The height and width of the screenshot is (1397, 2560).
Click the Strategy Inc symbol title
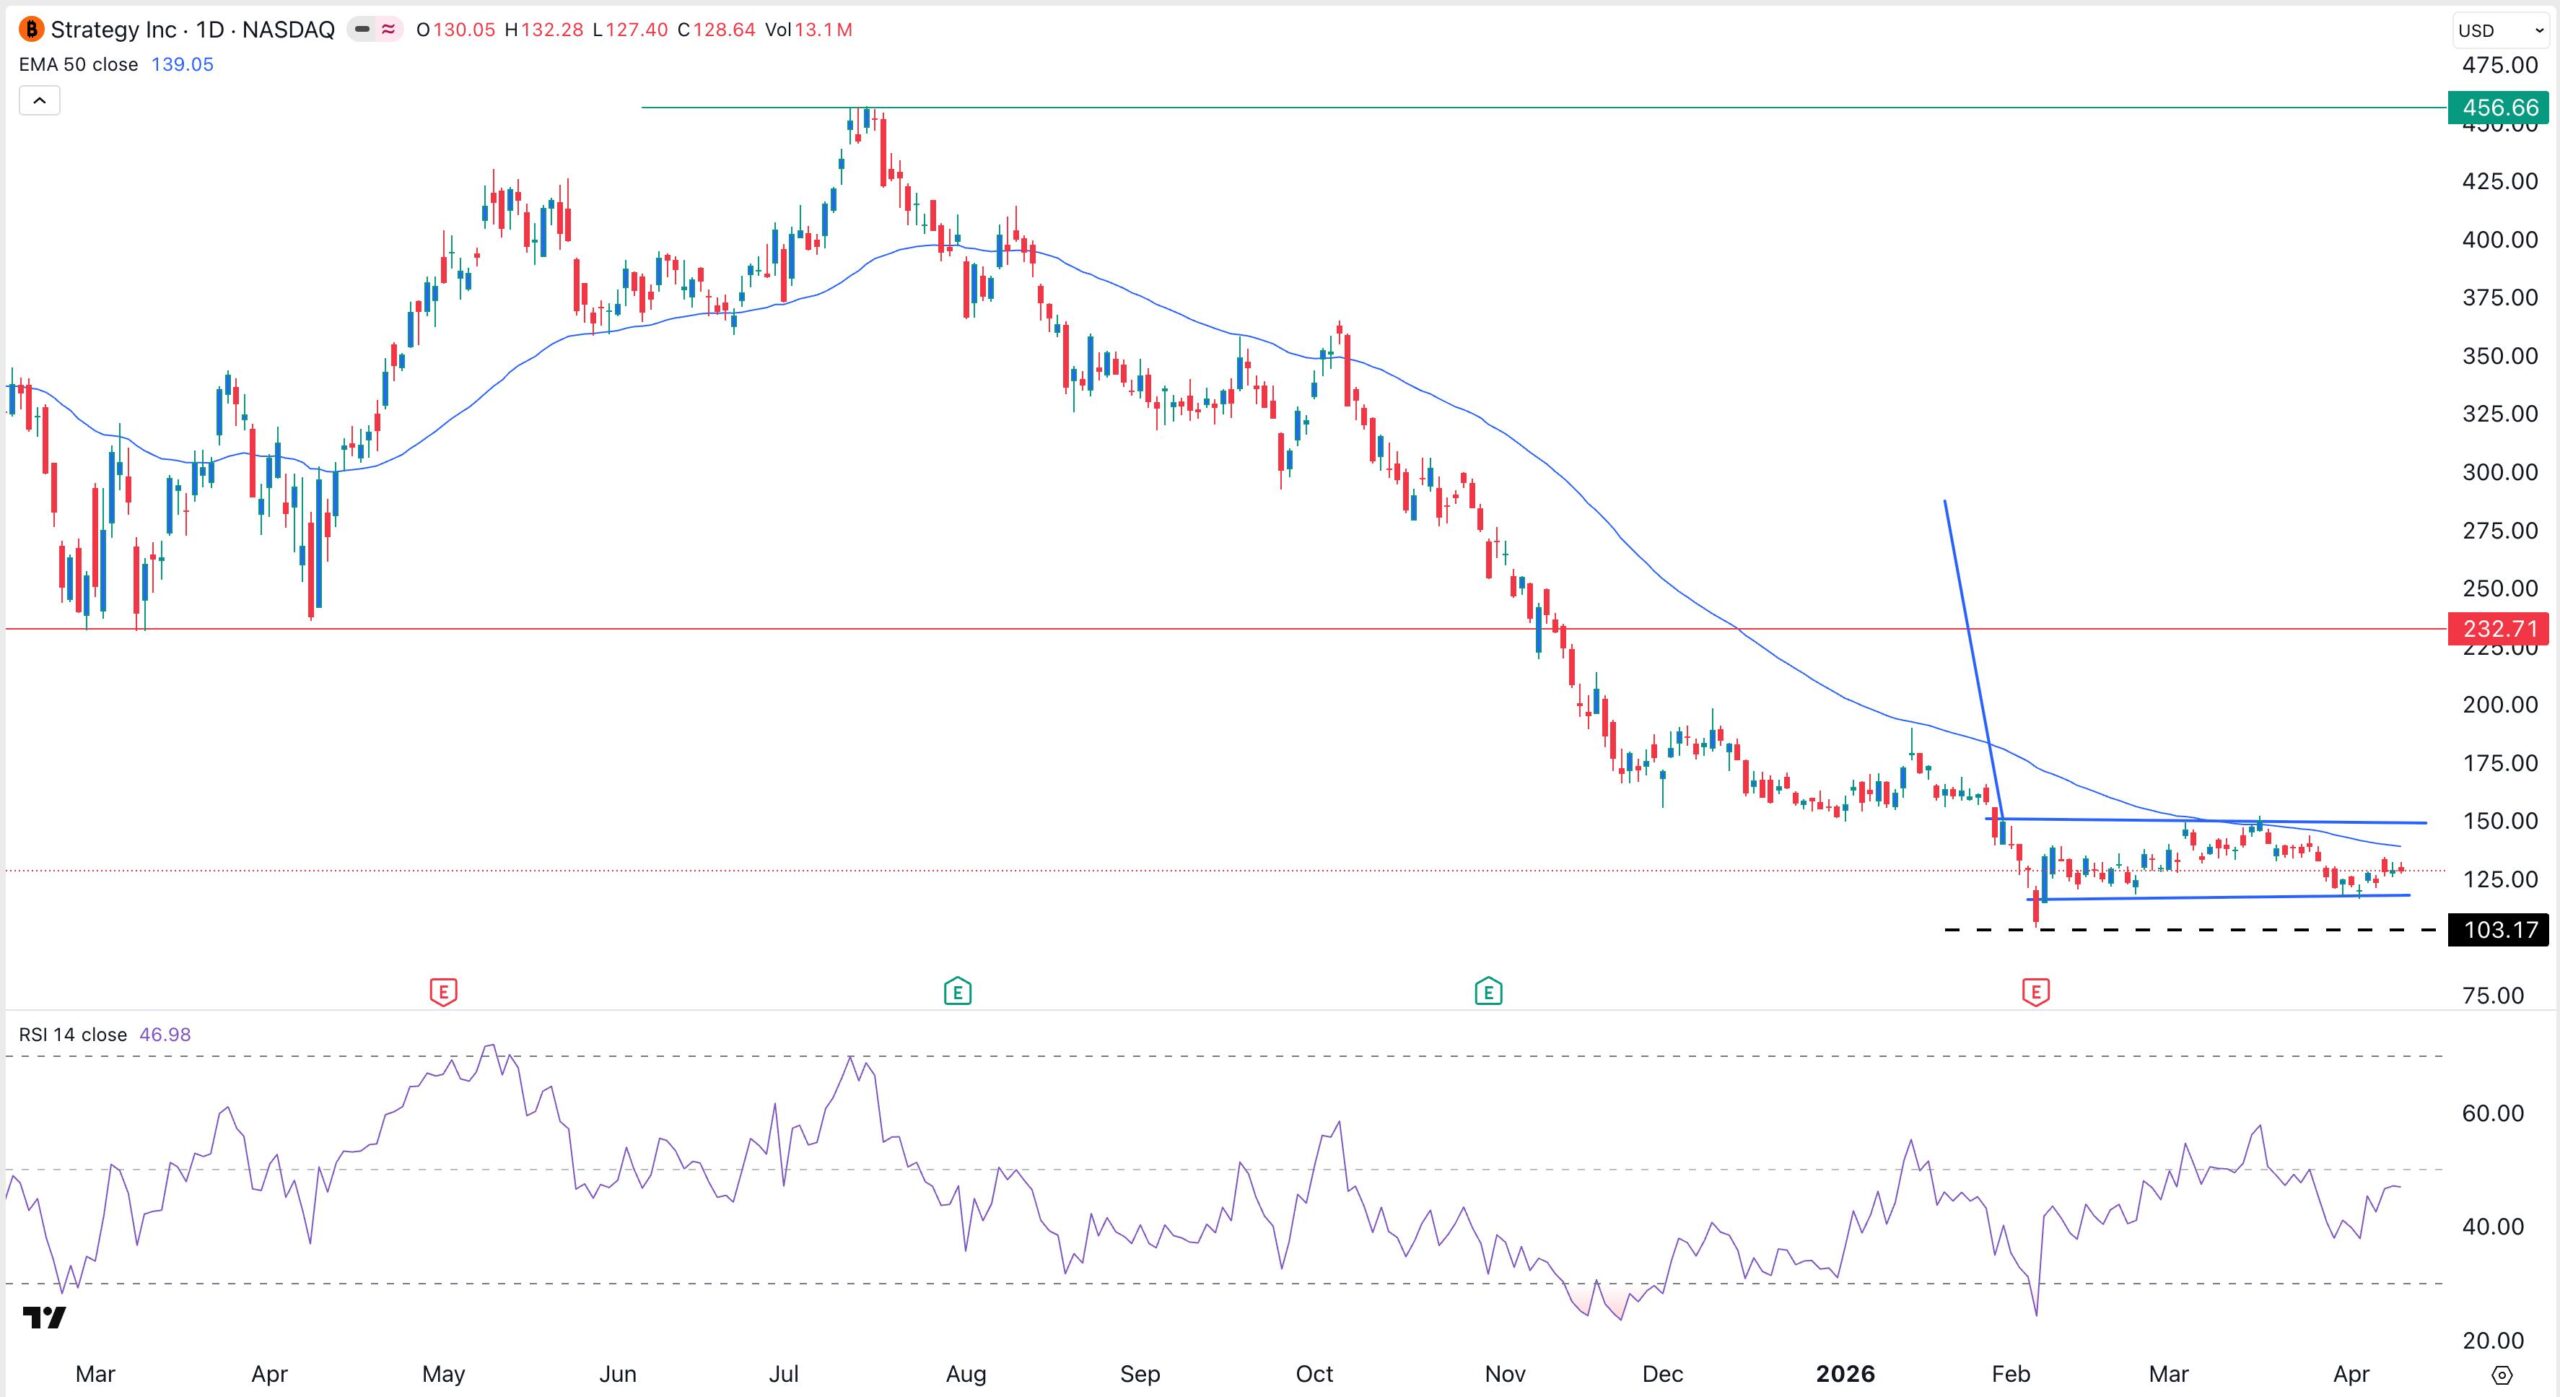pos(192,29)
